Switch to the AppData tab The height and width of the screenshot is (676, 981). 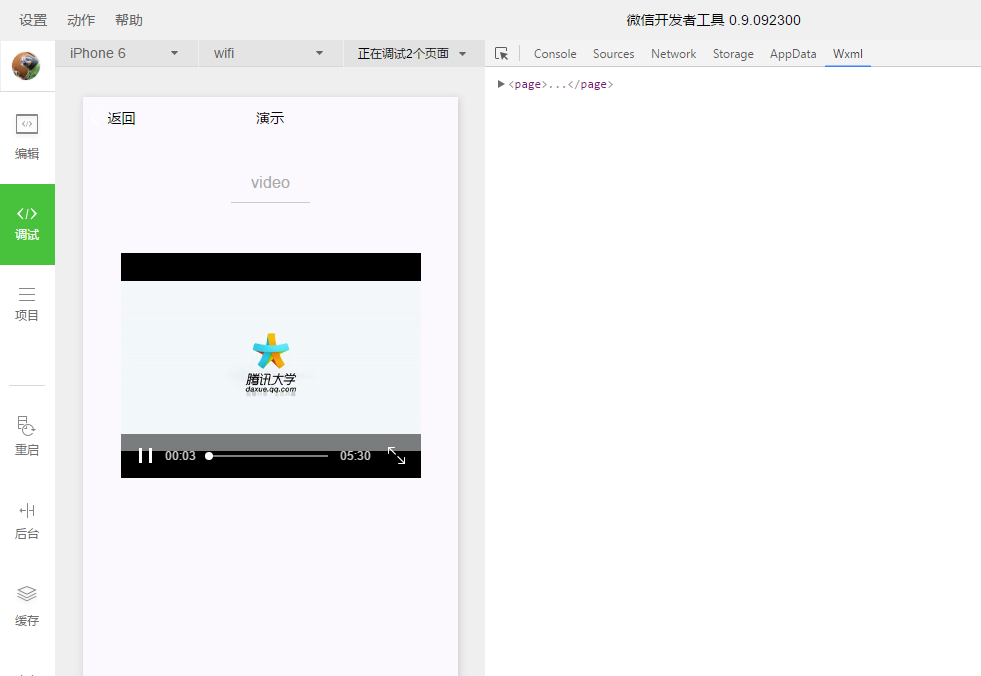(793, 54)
